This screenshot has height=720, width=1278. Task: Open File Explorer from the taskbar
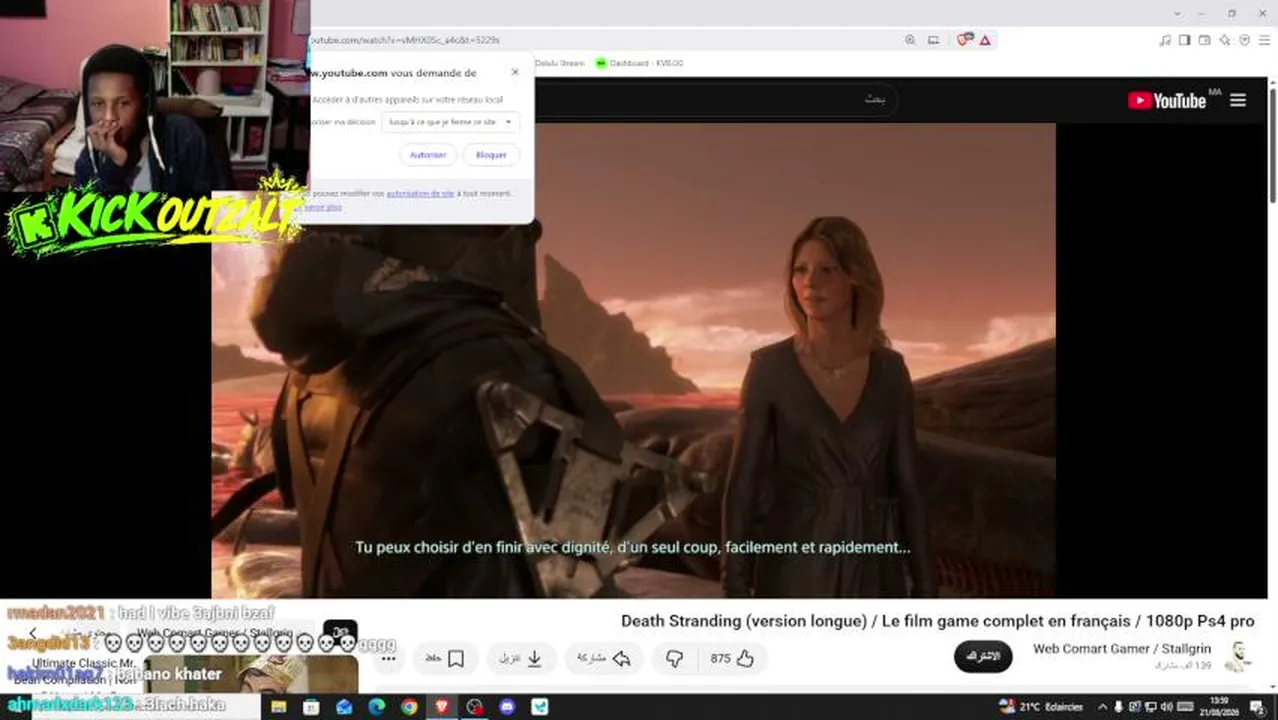278,707
